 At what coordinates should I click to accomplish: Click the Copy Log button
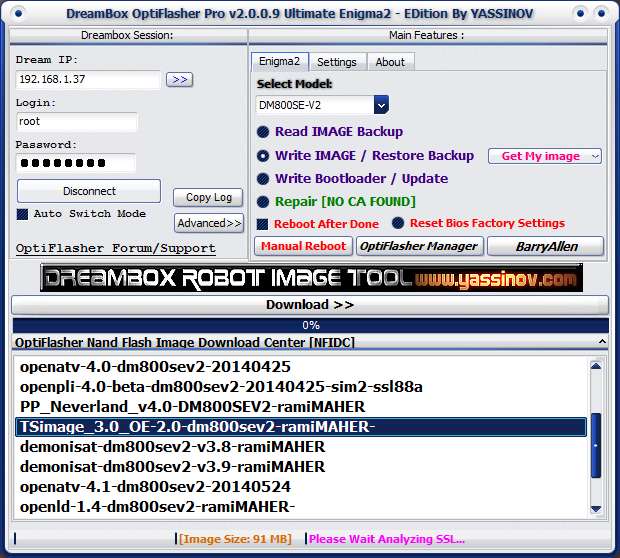click(208, 197)
